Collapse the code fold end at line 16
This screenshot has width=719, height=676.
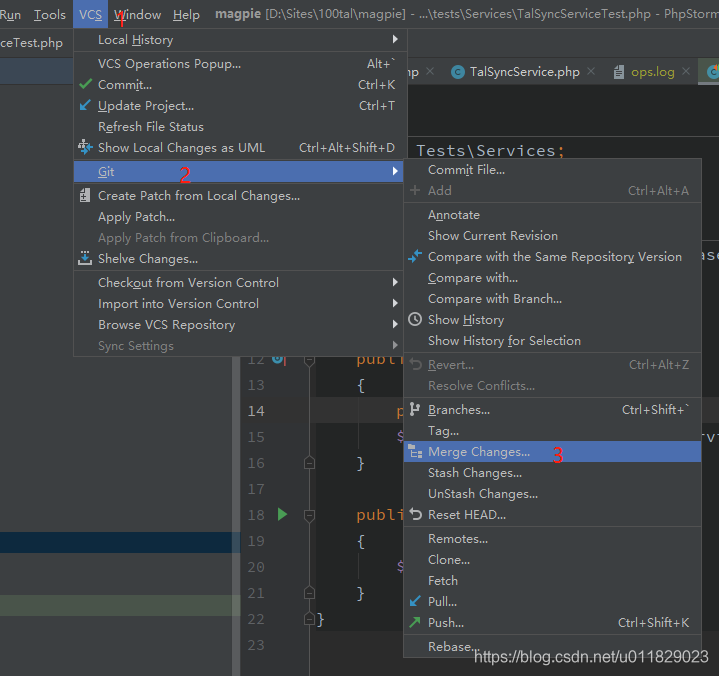click(310, 463)
